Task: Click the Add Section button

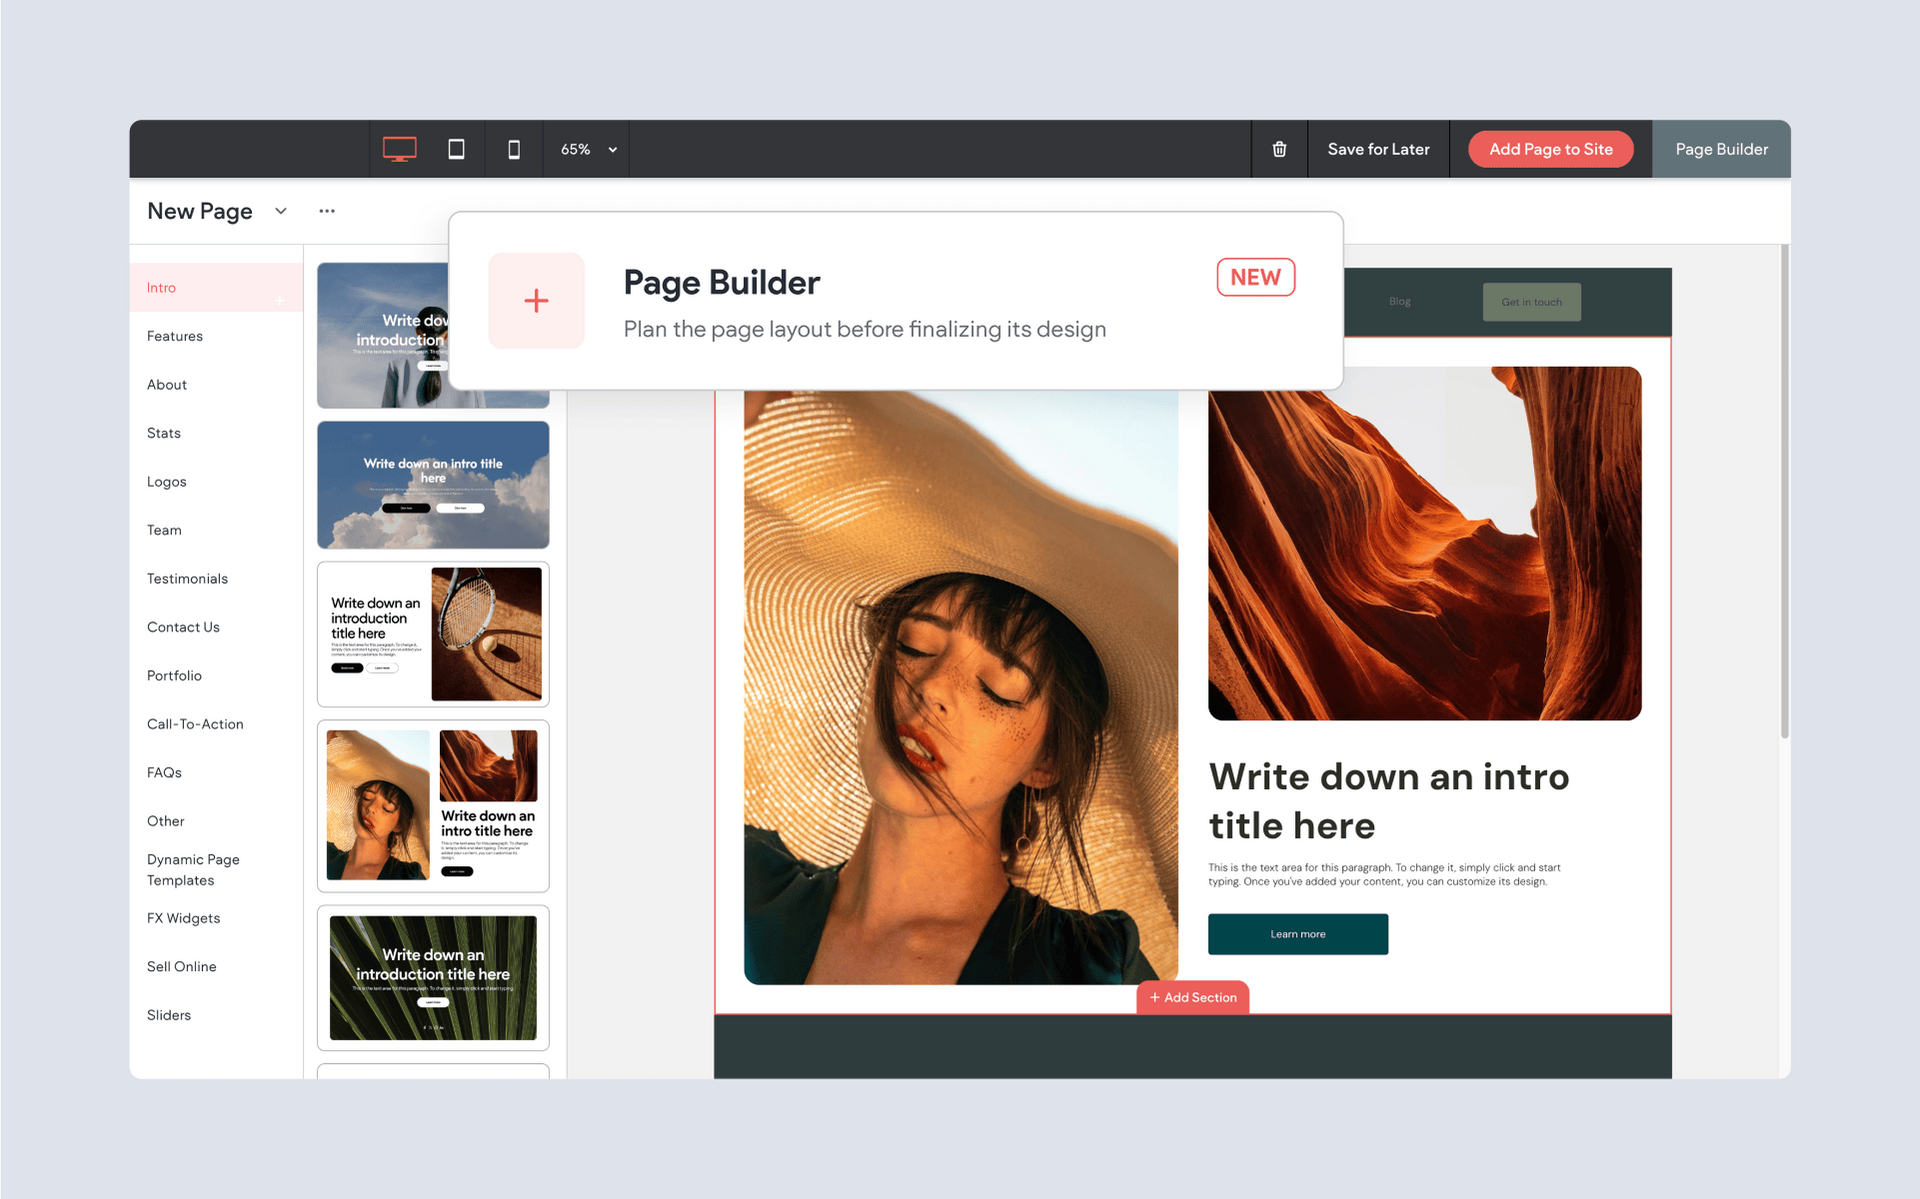Action: tap(1193, 997)
